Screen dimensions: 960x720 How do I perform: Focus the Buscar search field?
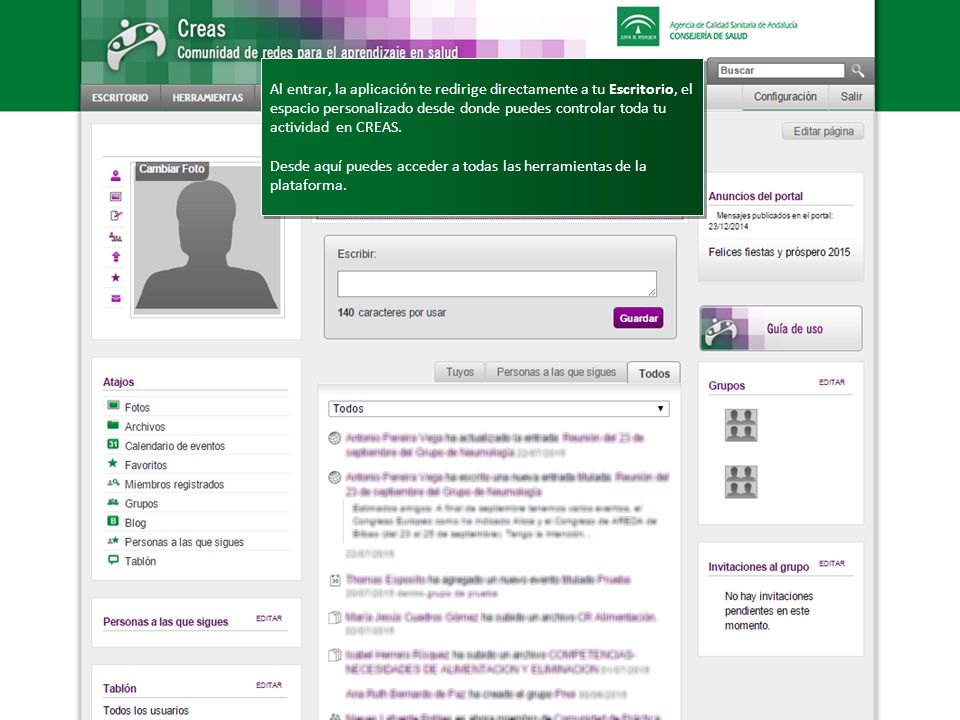coord(781,70)
